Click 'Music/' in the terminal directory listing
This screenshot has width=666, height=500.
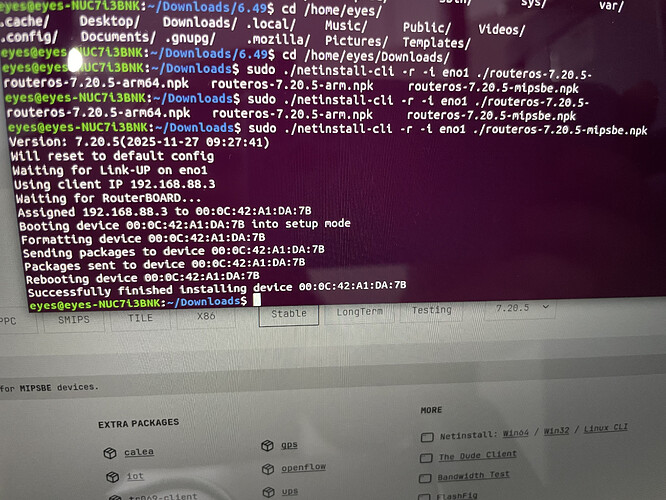pyautogui.click(x=346, y=25)
